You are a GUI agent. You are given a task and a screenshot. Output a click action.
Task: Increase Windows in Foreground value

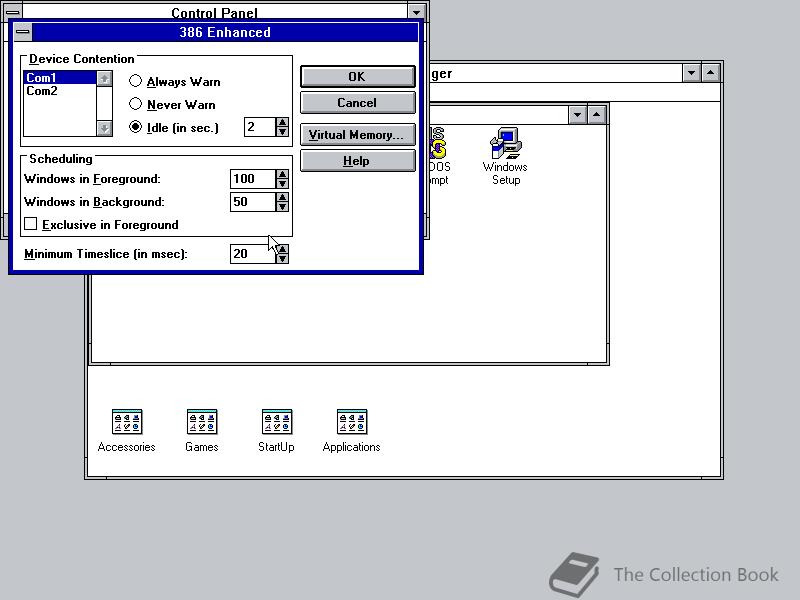click(x=282, y=174)
